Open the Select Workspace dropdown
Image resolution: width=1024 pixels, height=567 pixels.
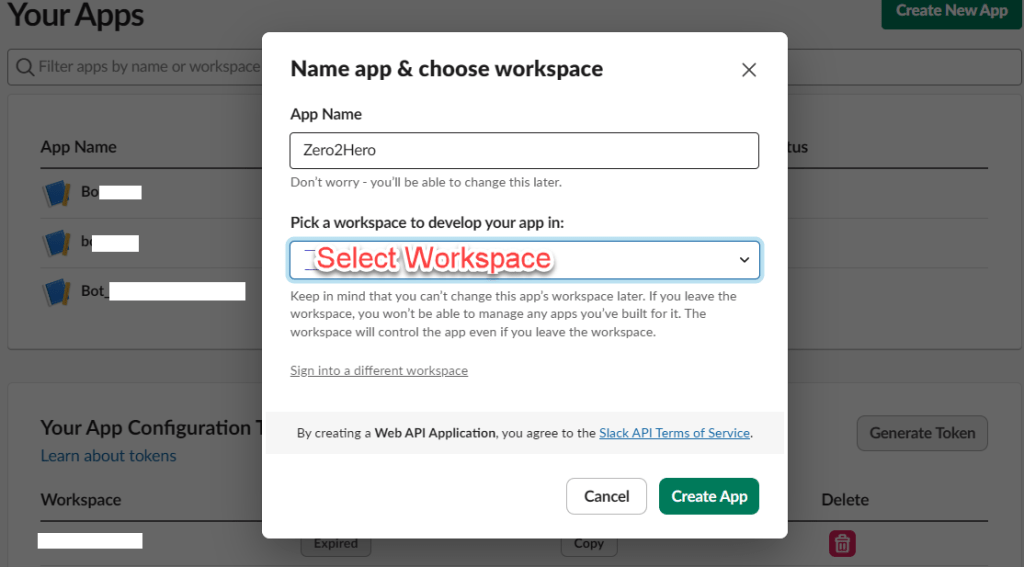coord(524,260)
